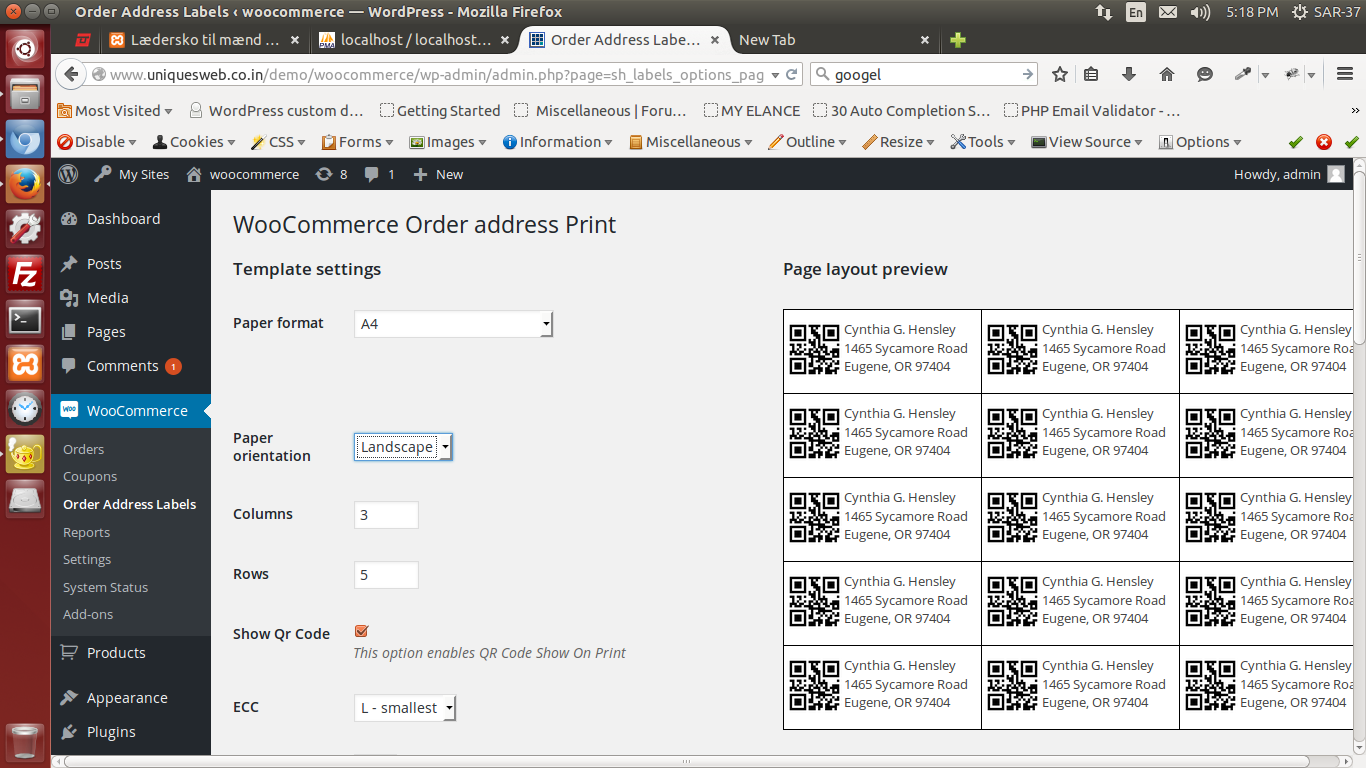Screen dimensions: 1366x768
Task: Open the Orders submenu link
Action: tap(83, 449)
